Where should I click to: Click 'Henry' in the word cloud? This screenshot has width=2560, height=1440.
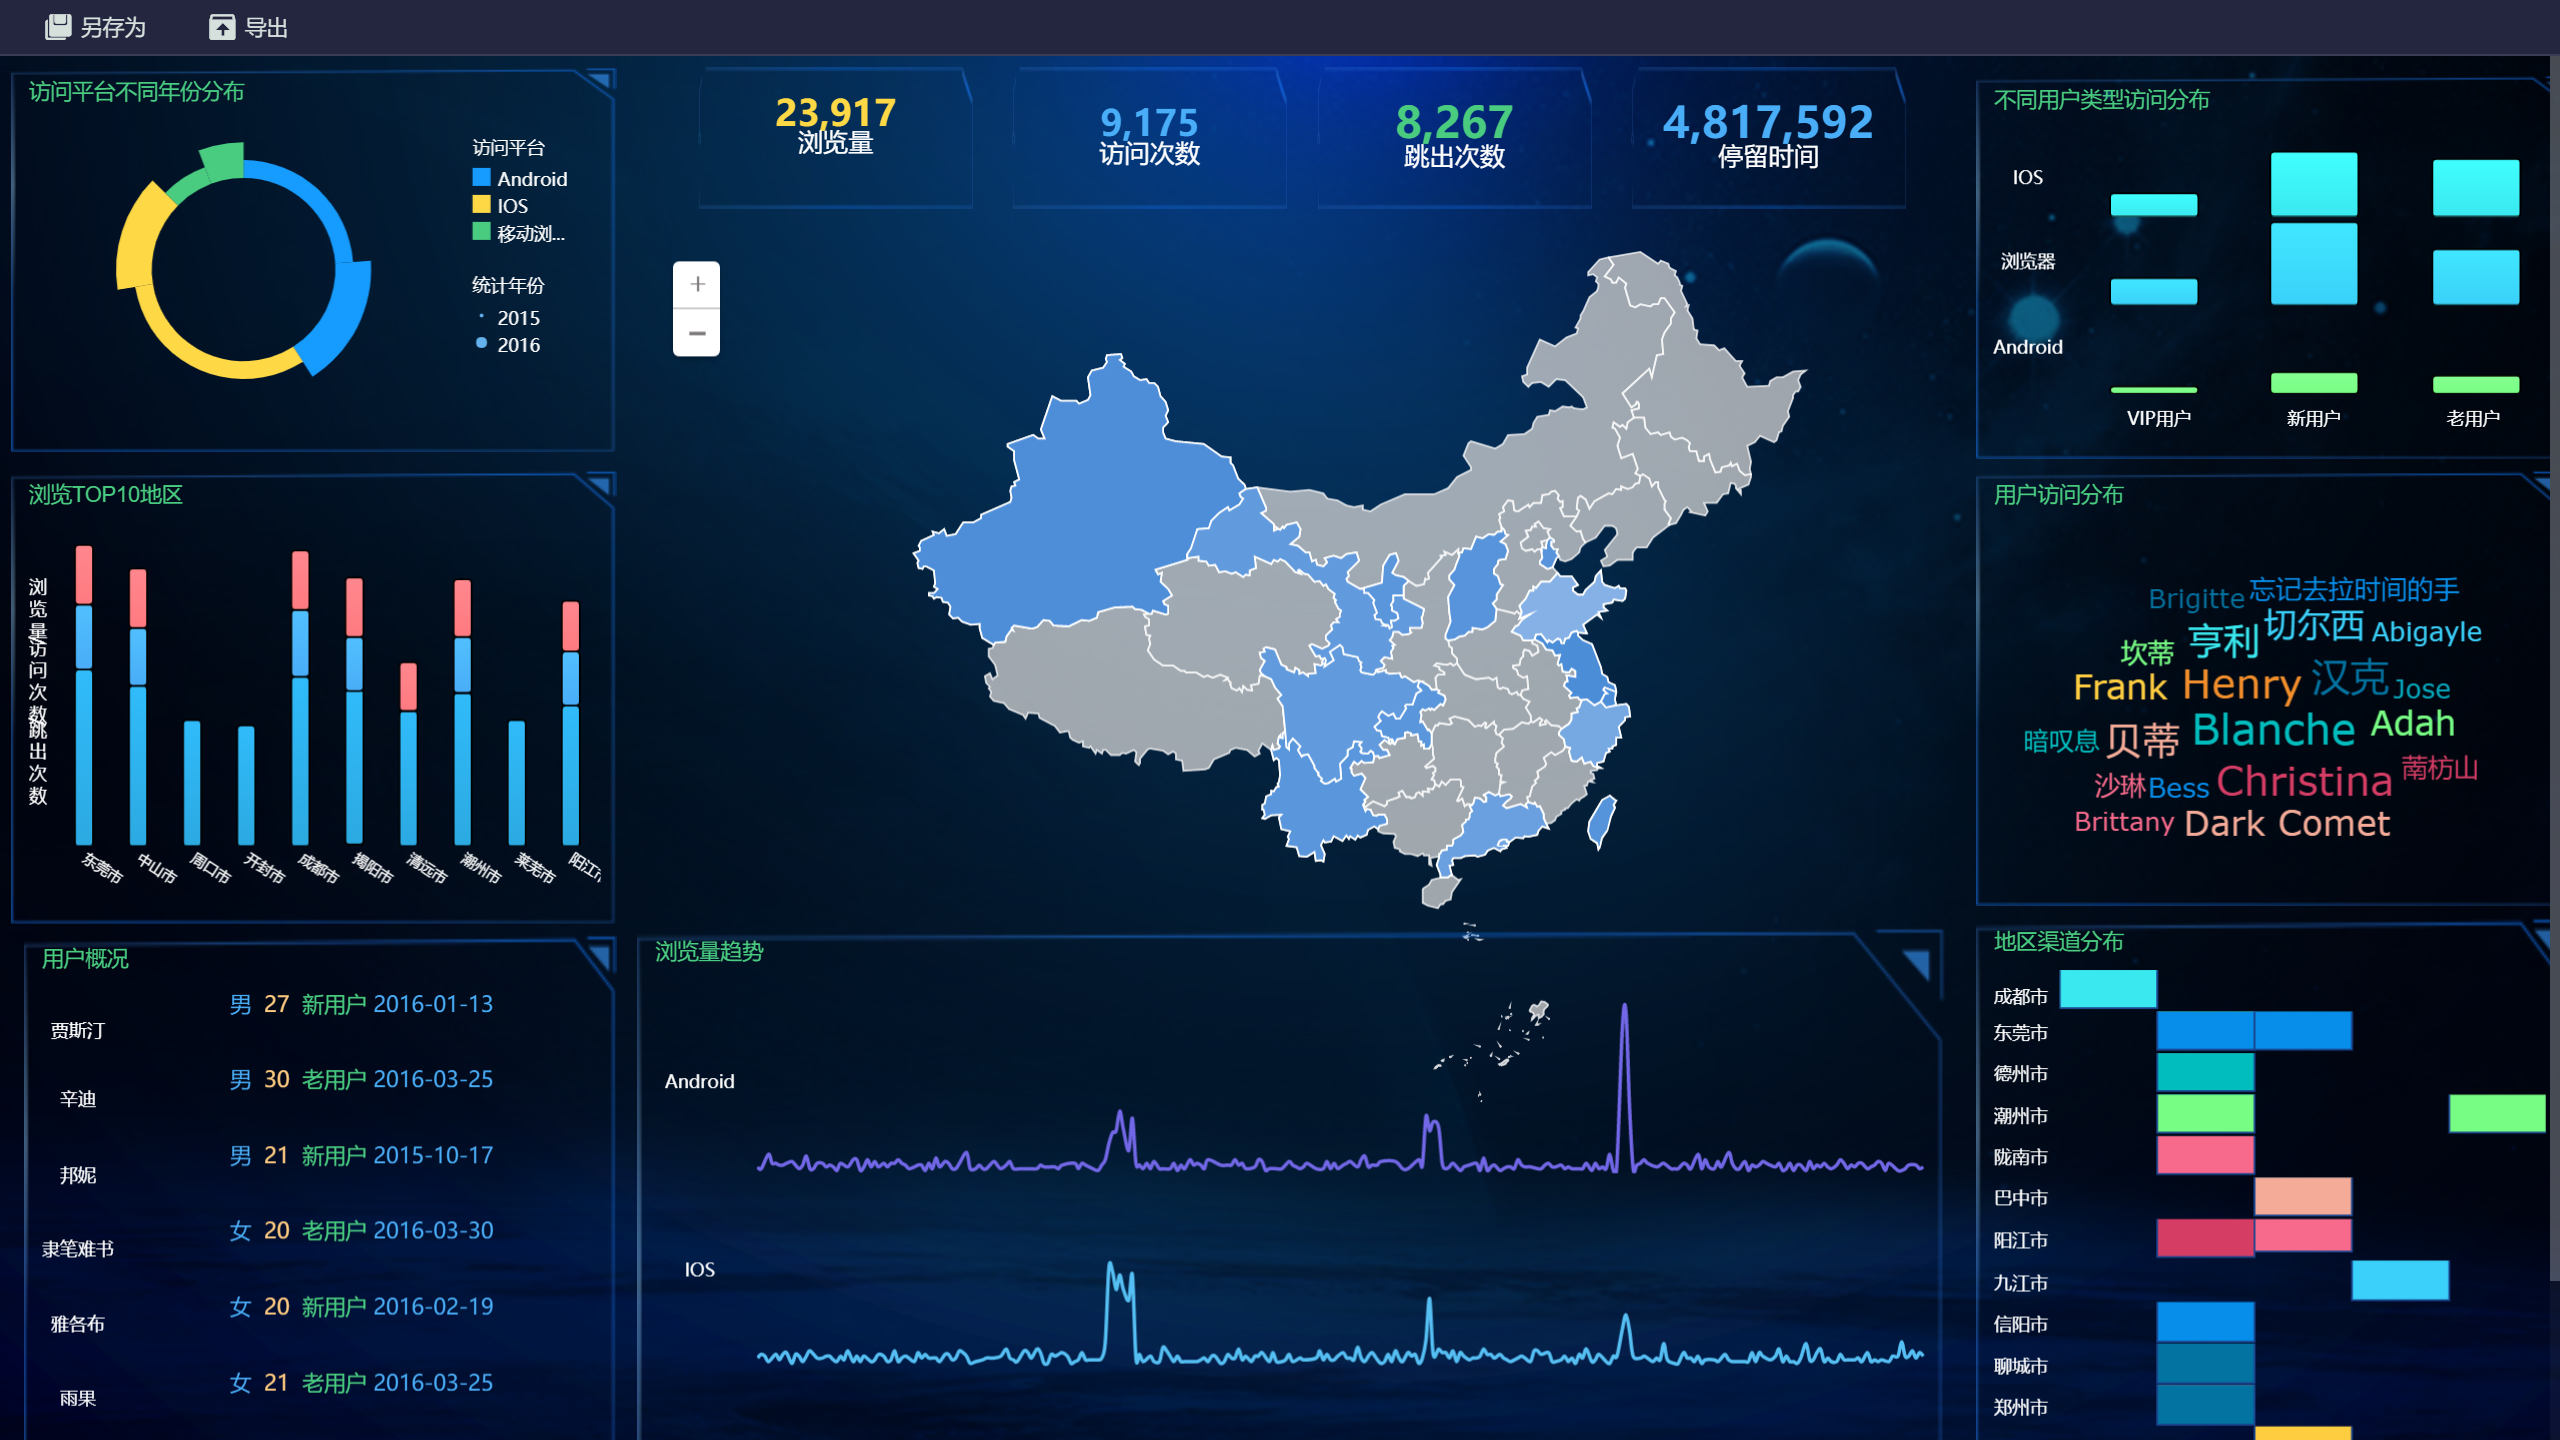tap(2241, 685)
